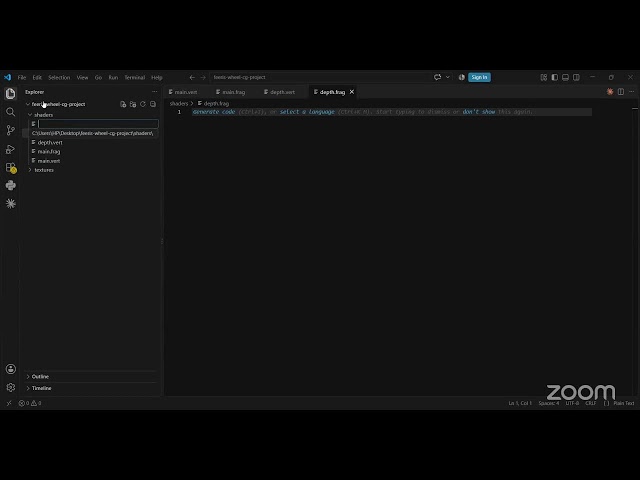The image size is (640, 480).
Task: Click the 'CRLF' end of line entry
Action: point(591,403)
